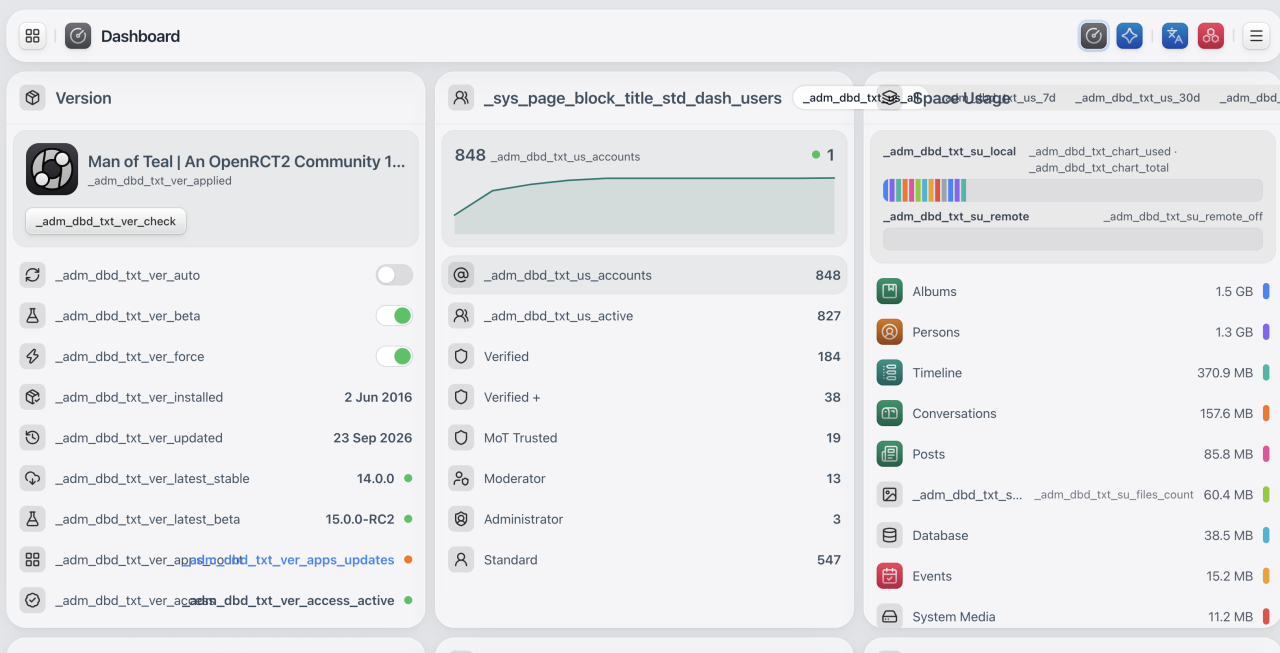Open the blue _adm_dbd_txt_ver_apps_updates link
This screenshot has width=1280, height=653.
pyautogui.click(x=288, y=560)
